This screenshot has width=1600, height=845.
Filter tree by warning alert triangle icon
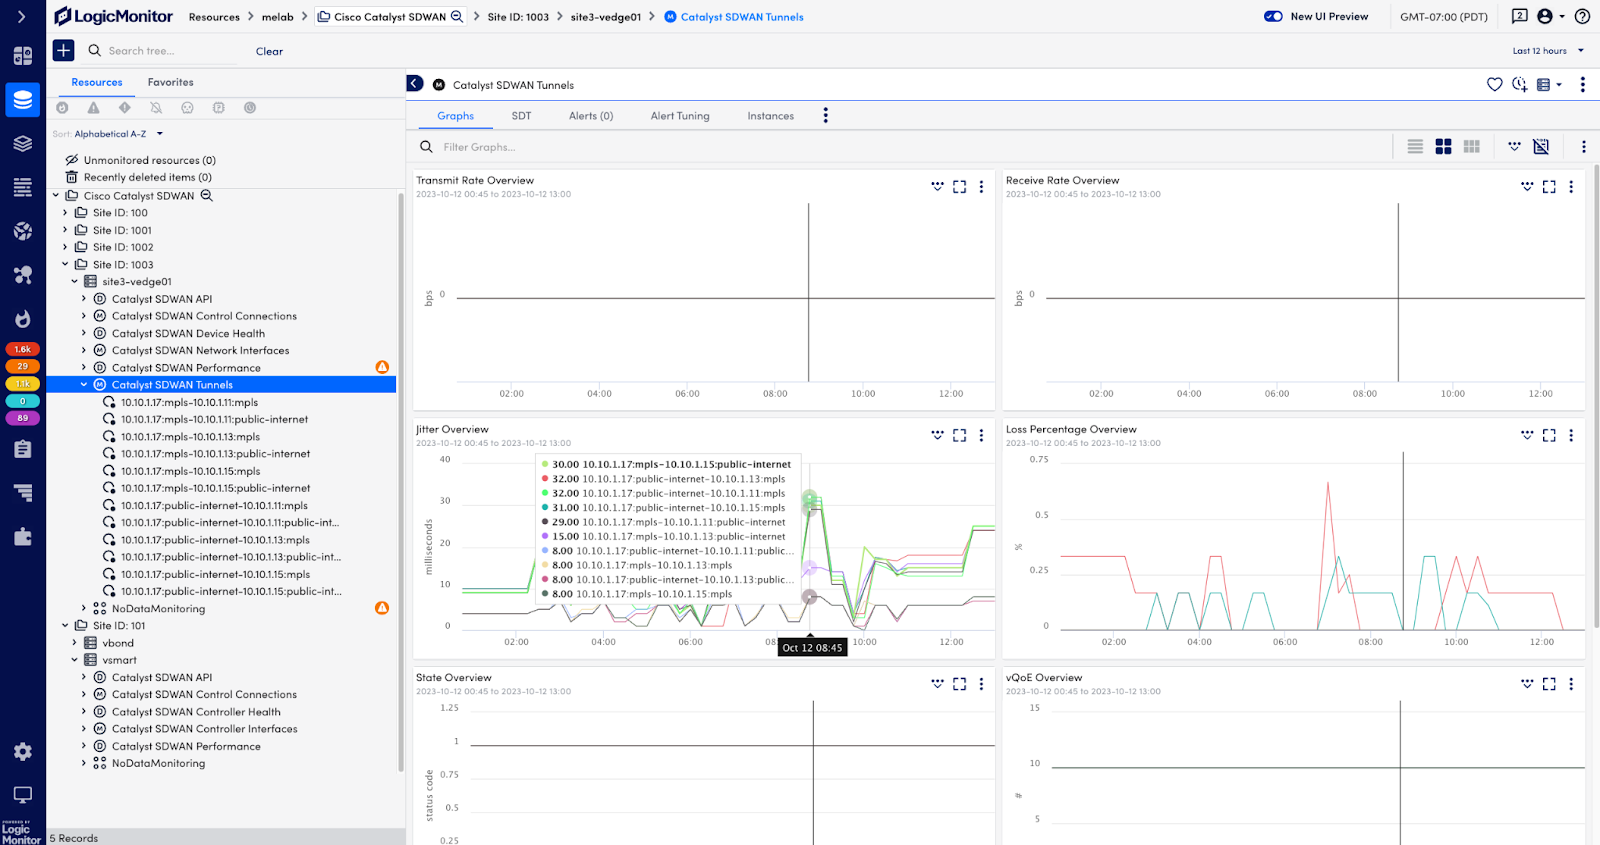click(93, 108)
